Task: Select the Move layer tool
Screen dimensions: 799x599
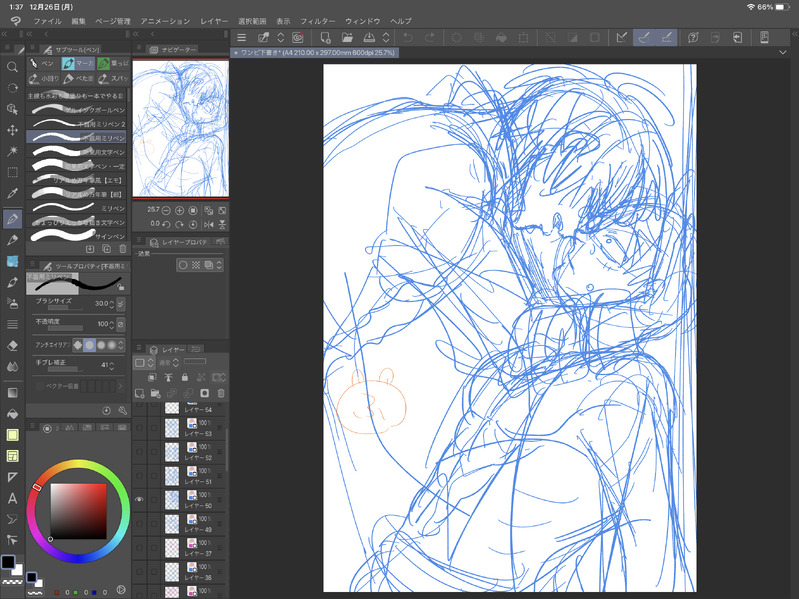Action: 12,130
